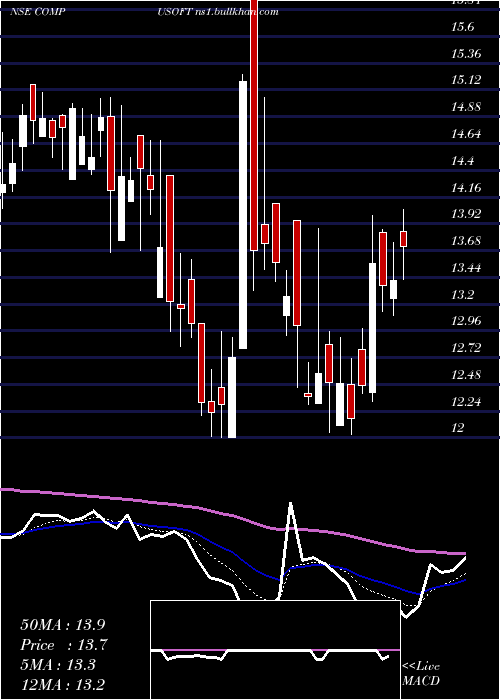Screen dimensions: 500x700
Task: Click the 15.36 price axis label
Action: tap(466, 54)
